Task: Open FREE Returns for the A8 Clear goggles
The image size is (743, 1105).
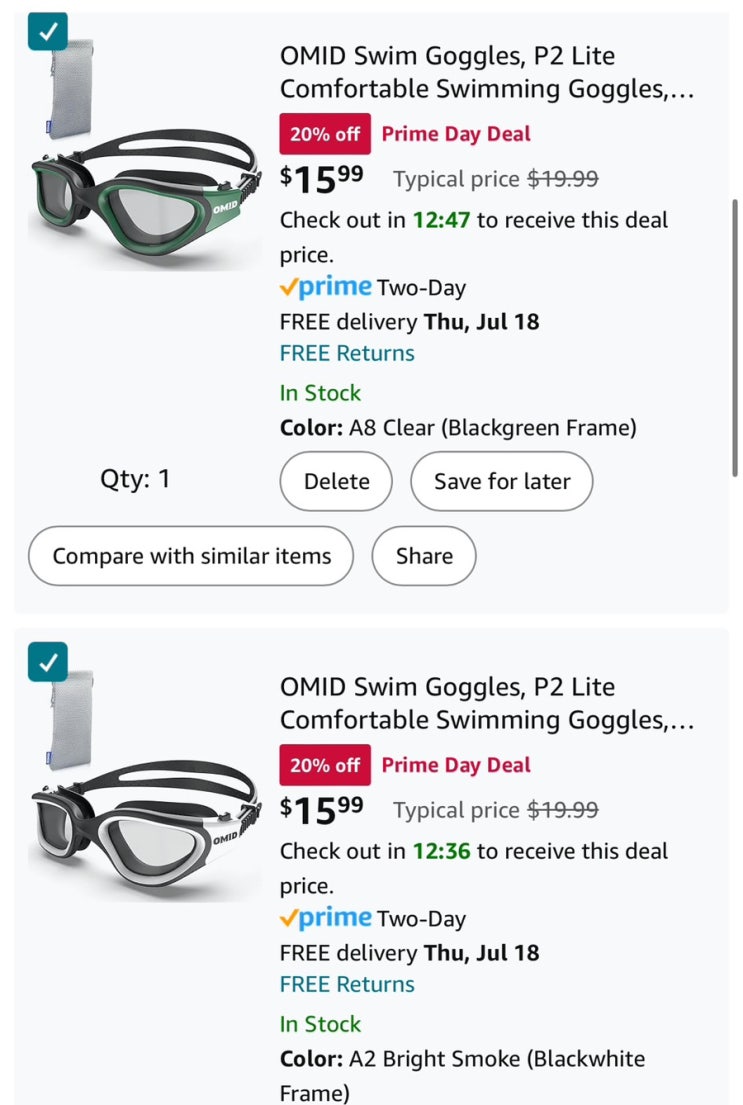Action: click(x=347, y=353)
